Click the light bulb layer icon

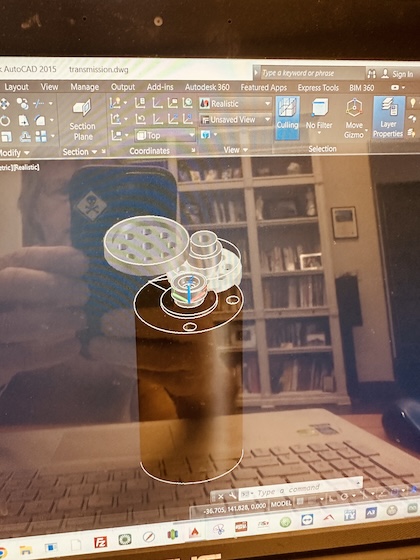412,103
